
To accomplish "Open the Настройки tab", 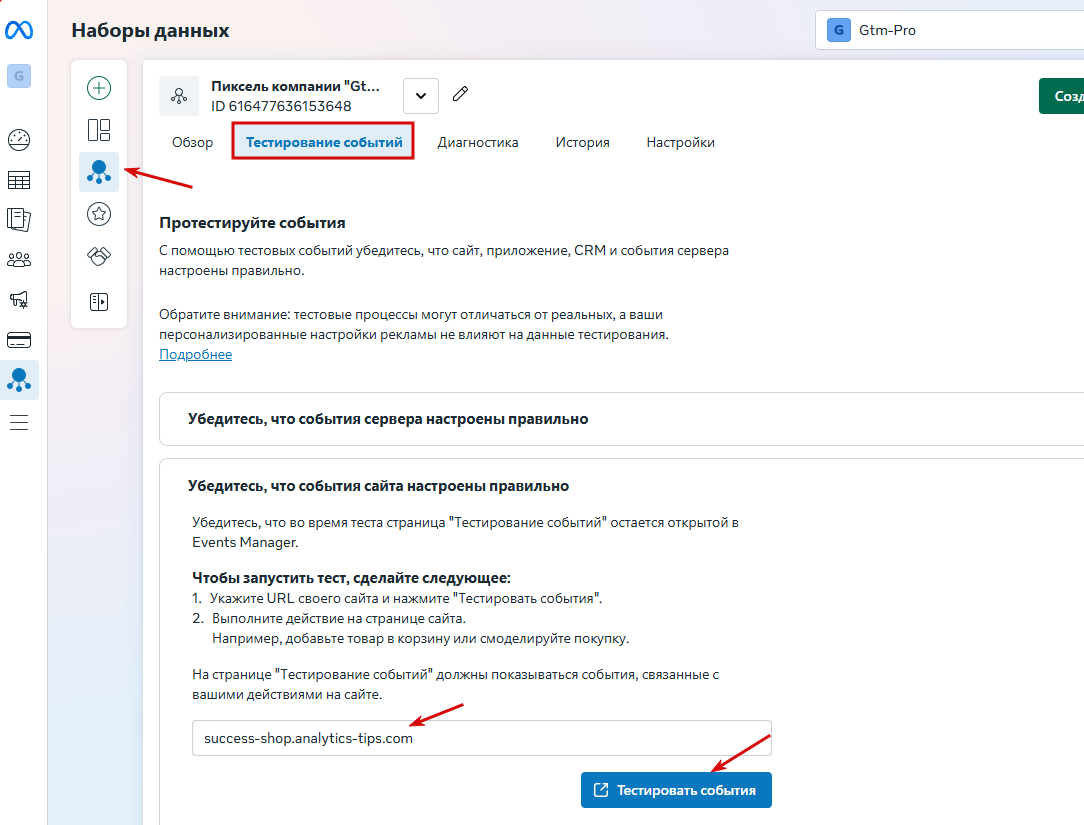I will pos(680,142).
